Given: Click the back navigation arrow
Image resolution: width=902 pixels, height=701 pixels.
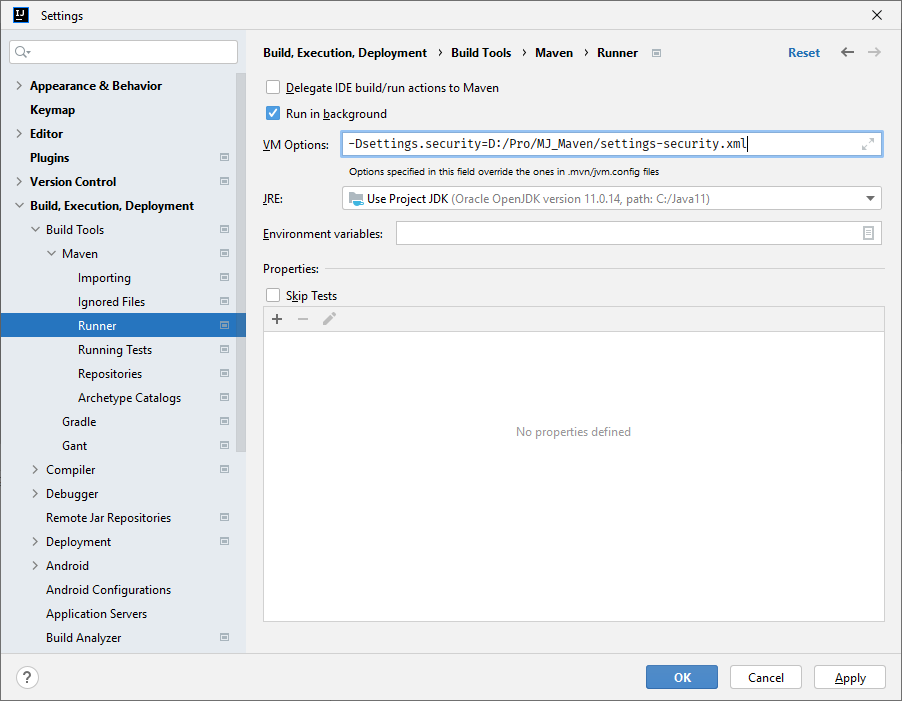Looking at the screenshot, I should tap(847, 53).
